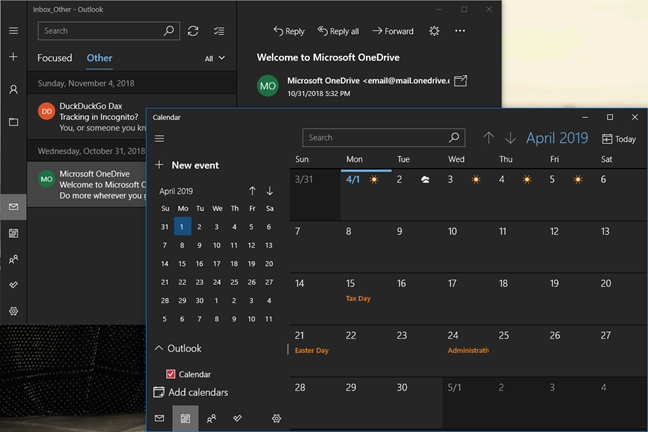Mini calendar previous month arrow
Viewport: 648px width, 432px height.
(252, 191)
